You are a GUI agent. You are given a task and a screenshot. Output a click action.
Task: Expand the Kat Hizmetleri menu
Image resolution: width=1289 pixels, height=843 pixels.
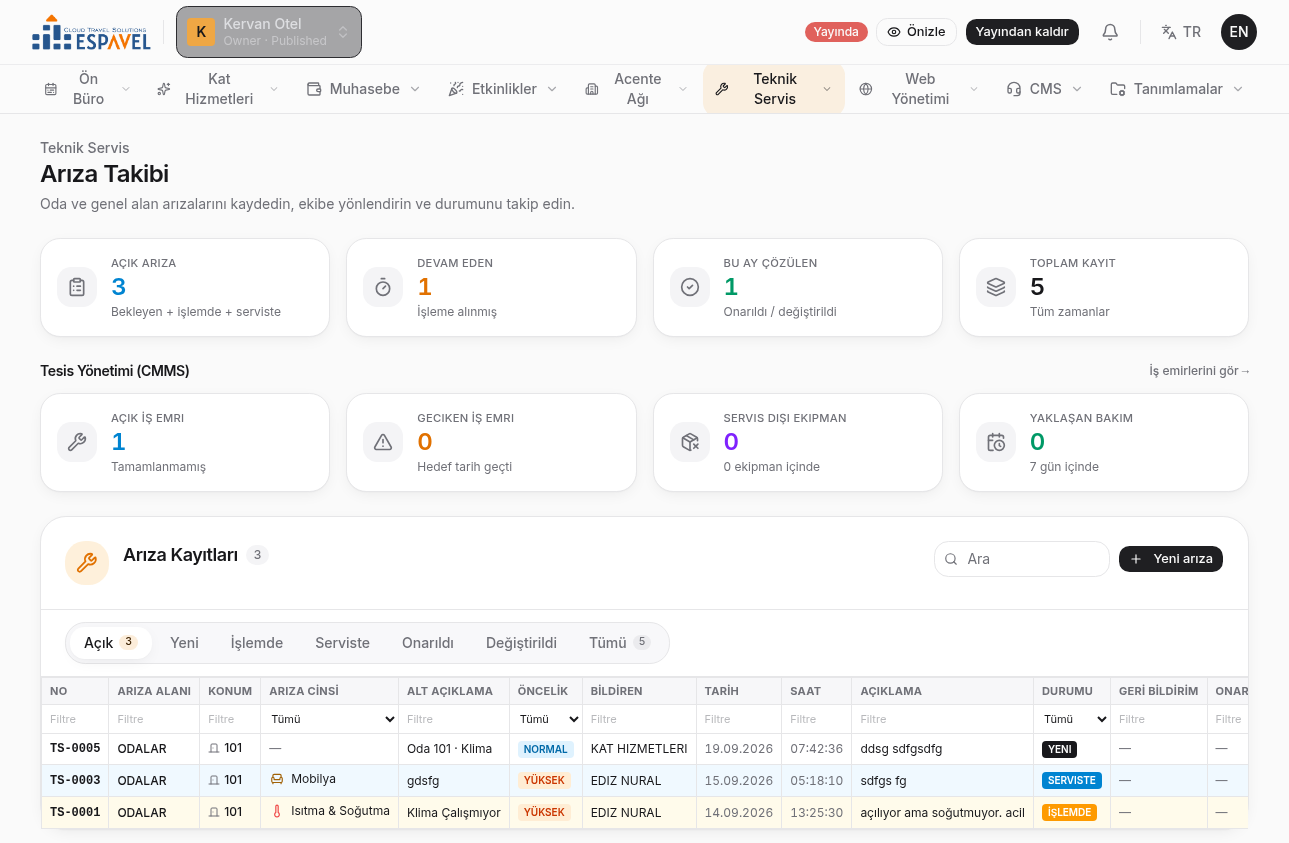[217, 89]
